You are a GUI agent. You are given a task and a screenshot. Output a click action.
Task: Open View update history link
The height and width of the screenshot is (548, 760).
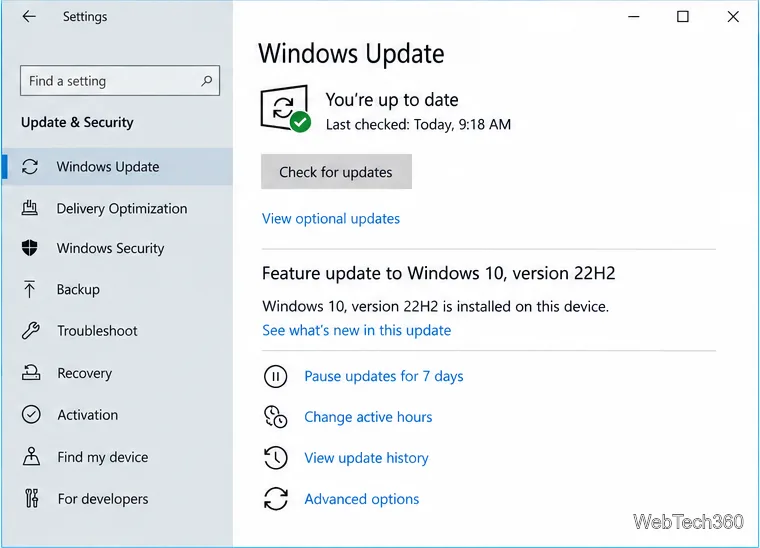tap(366, 458)
